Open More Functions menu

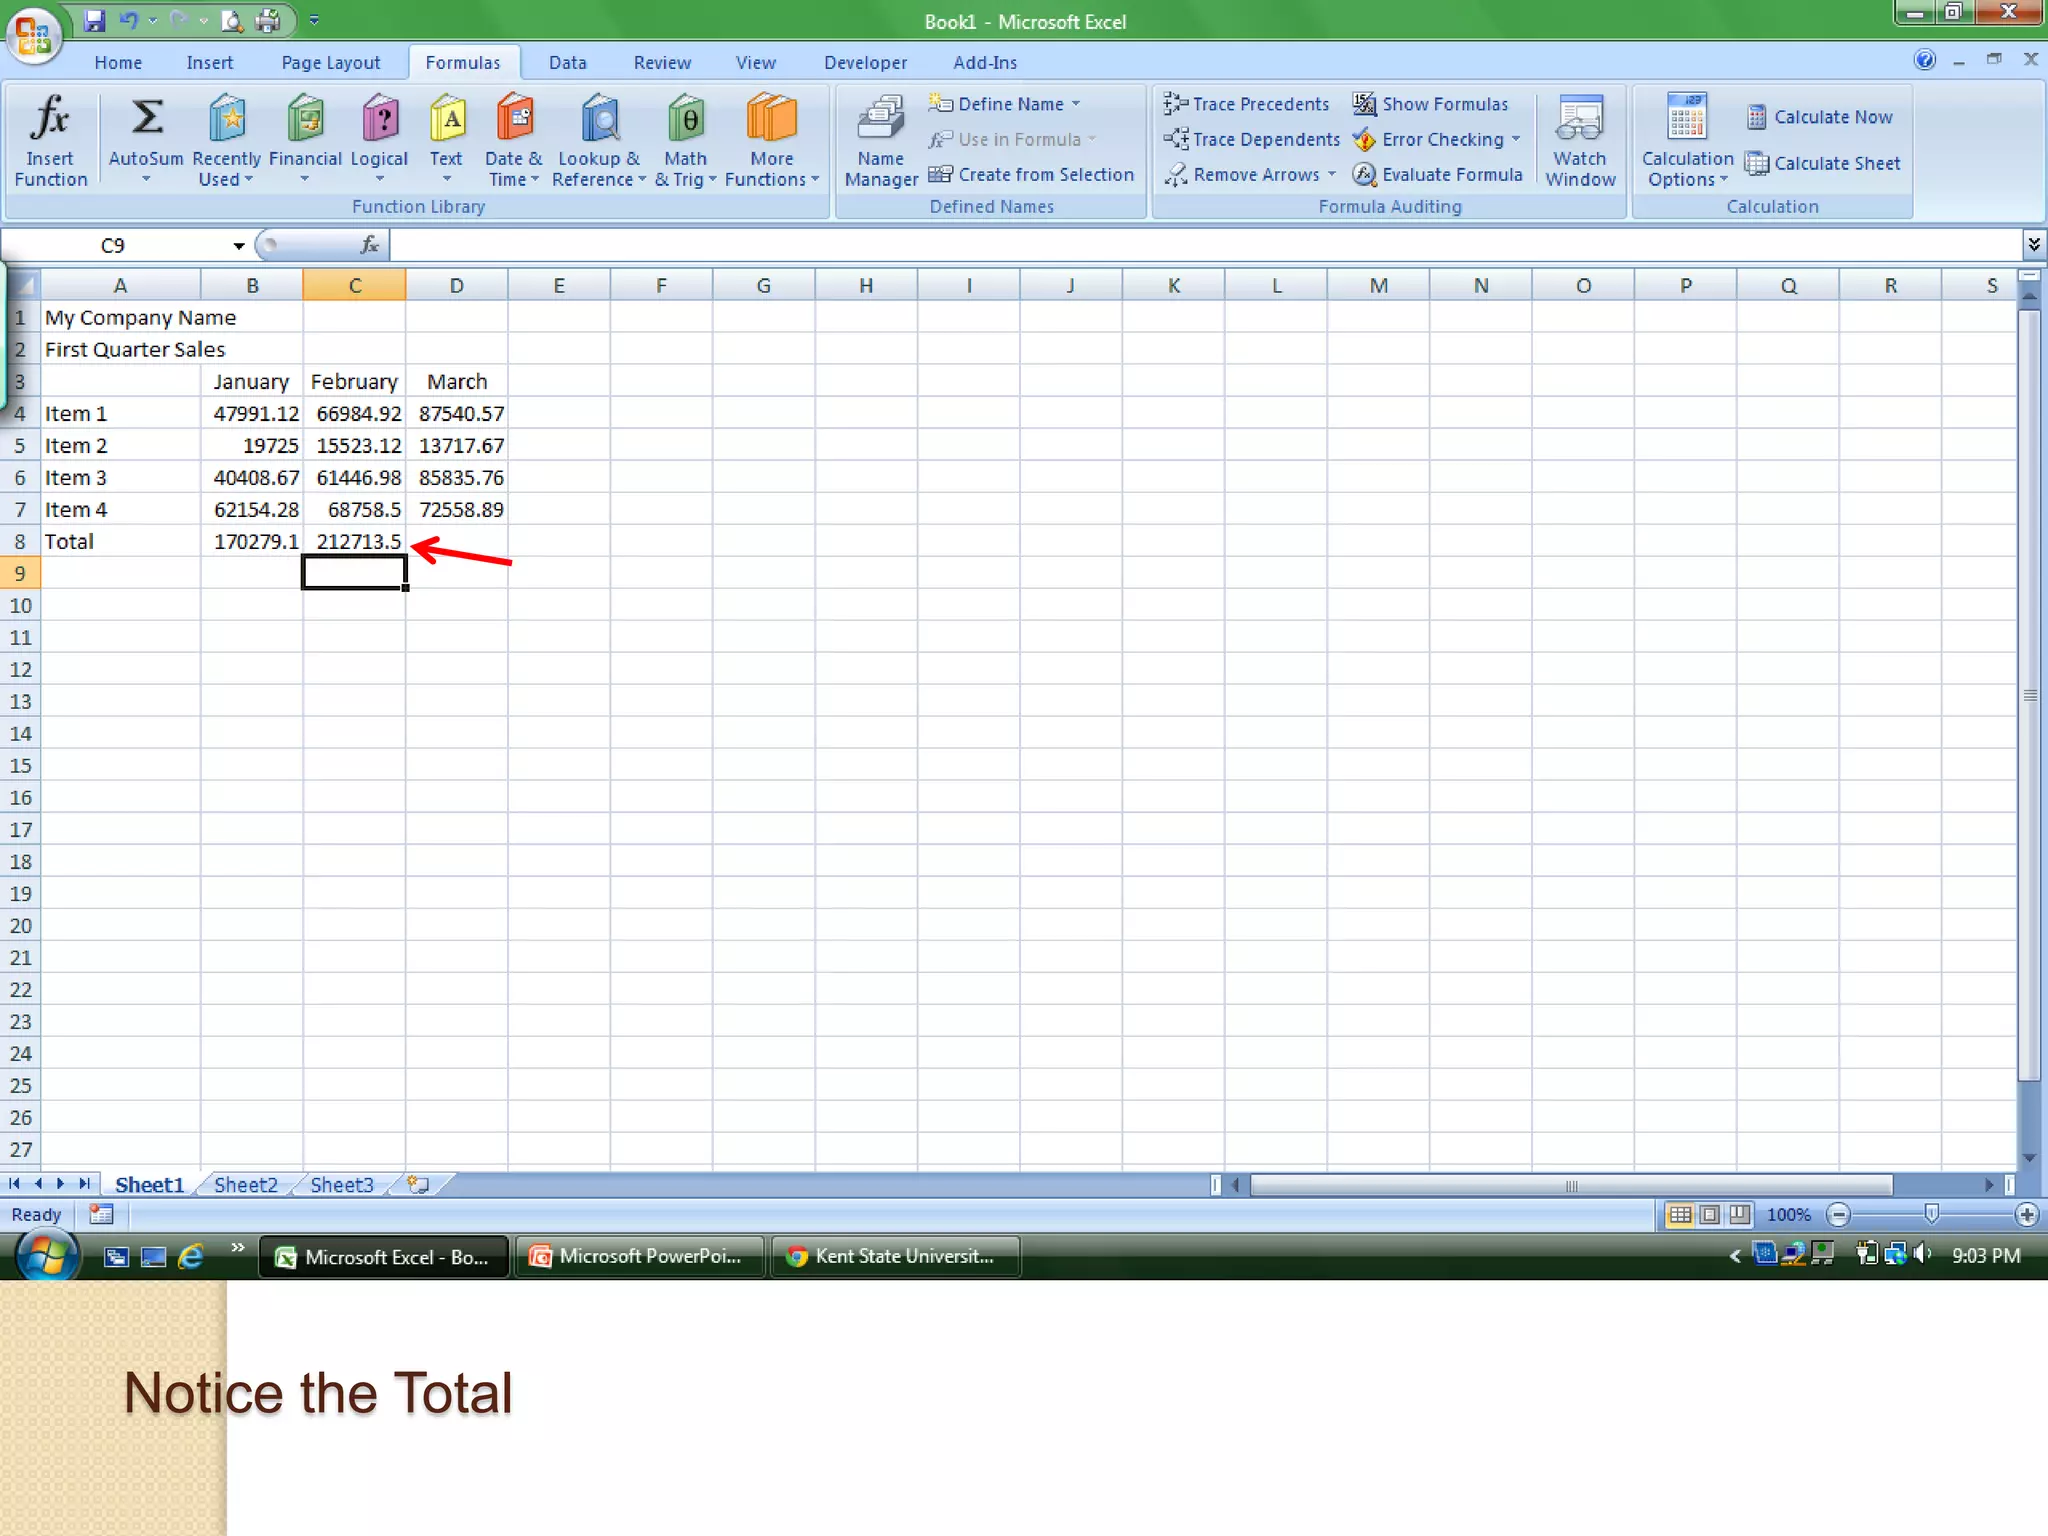[x=771, y=140]
